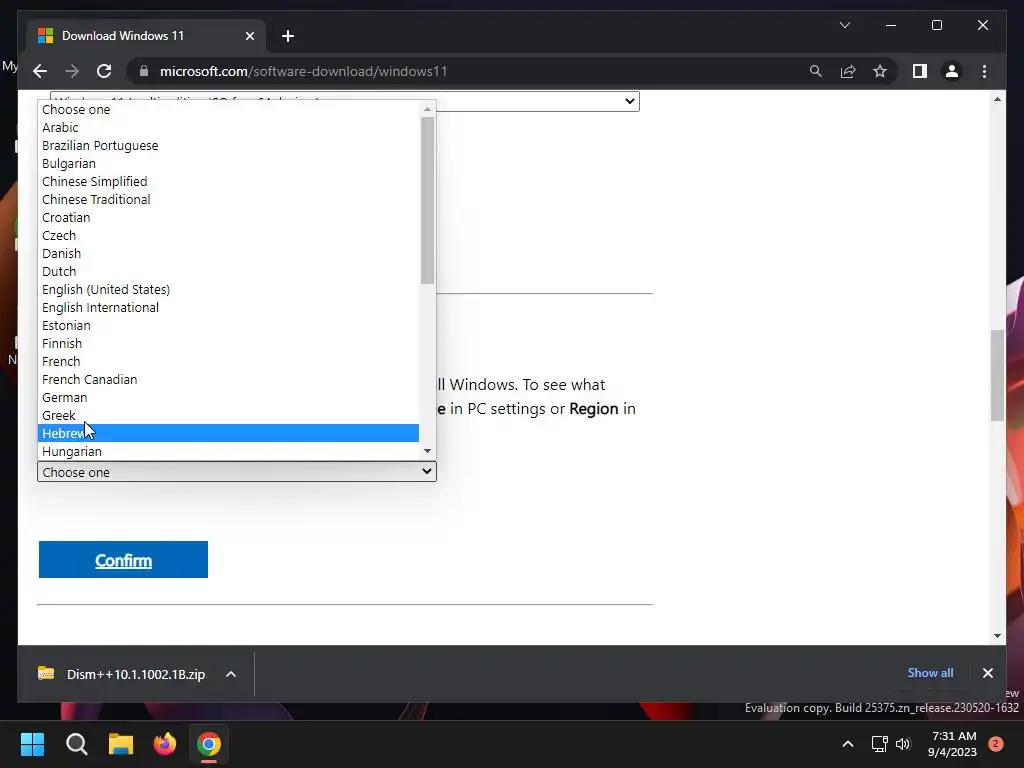The height and width of the screenshot is (768, 1024).
Task: Select highlighted Hebrew option
Action: point(228,433)
